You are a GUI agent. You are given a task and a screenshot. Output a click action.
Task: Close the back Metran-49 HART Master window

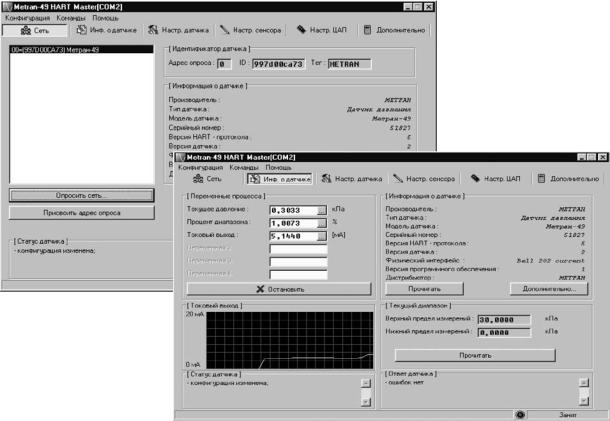428,7
